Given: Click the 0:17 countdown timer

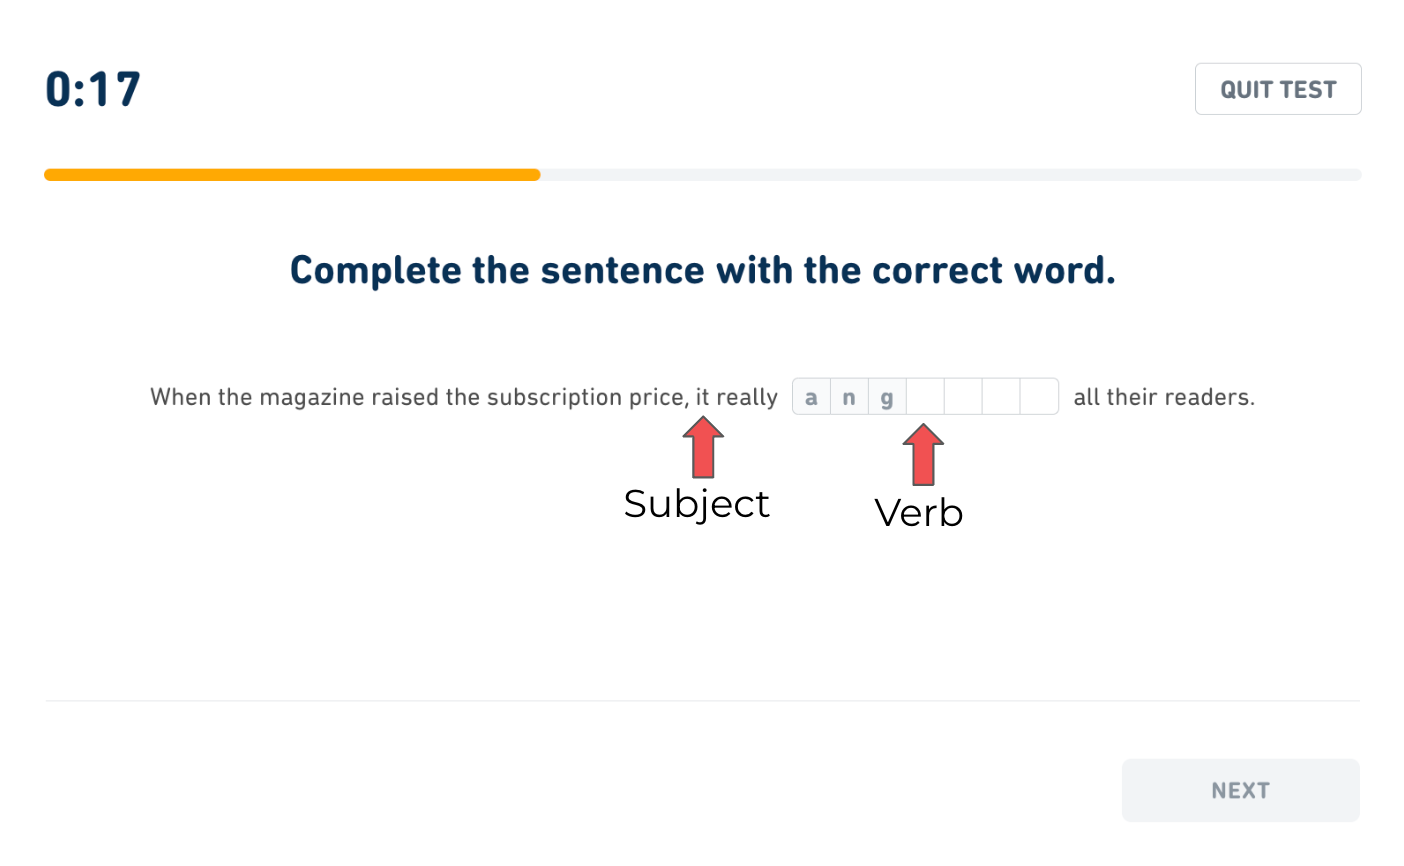Looking at the screenshot, I should point(93,89).
